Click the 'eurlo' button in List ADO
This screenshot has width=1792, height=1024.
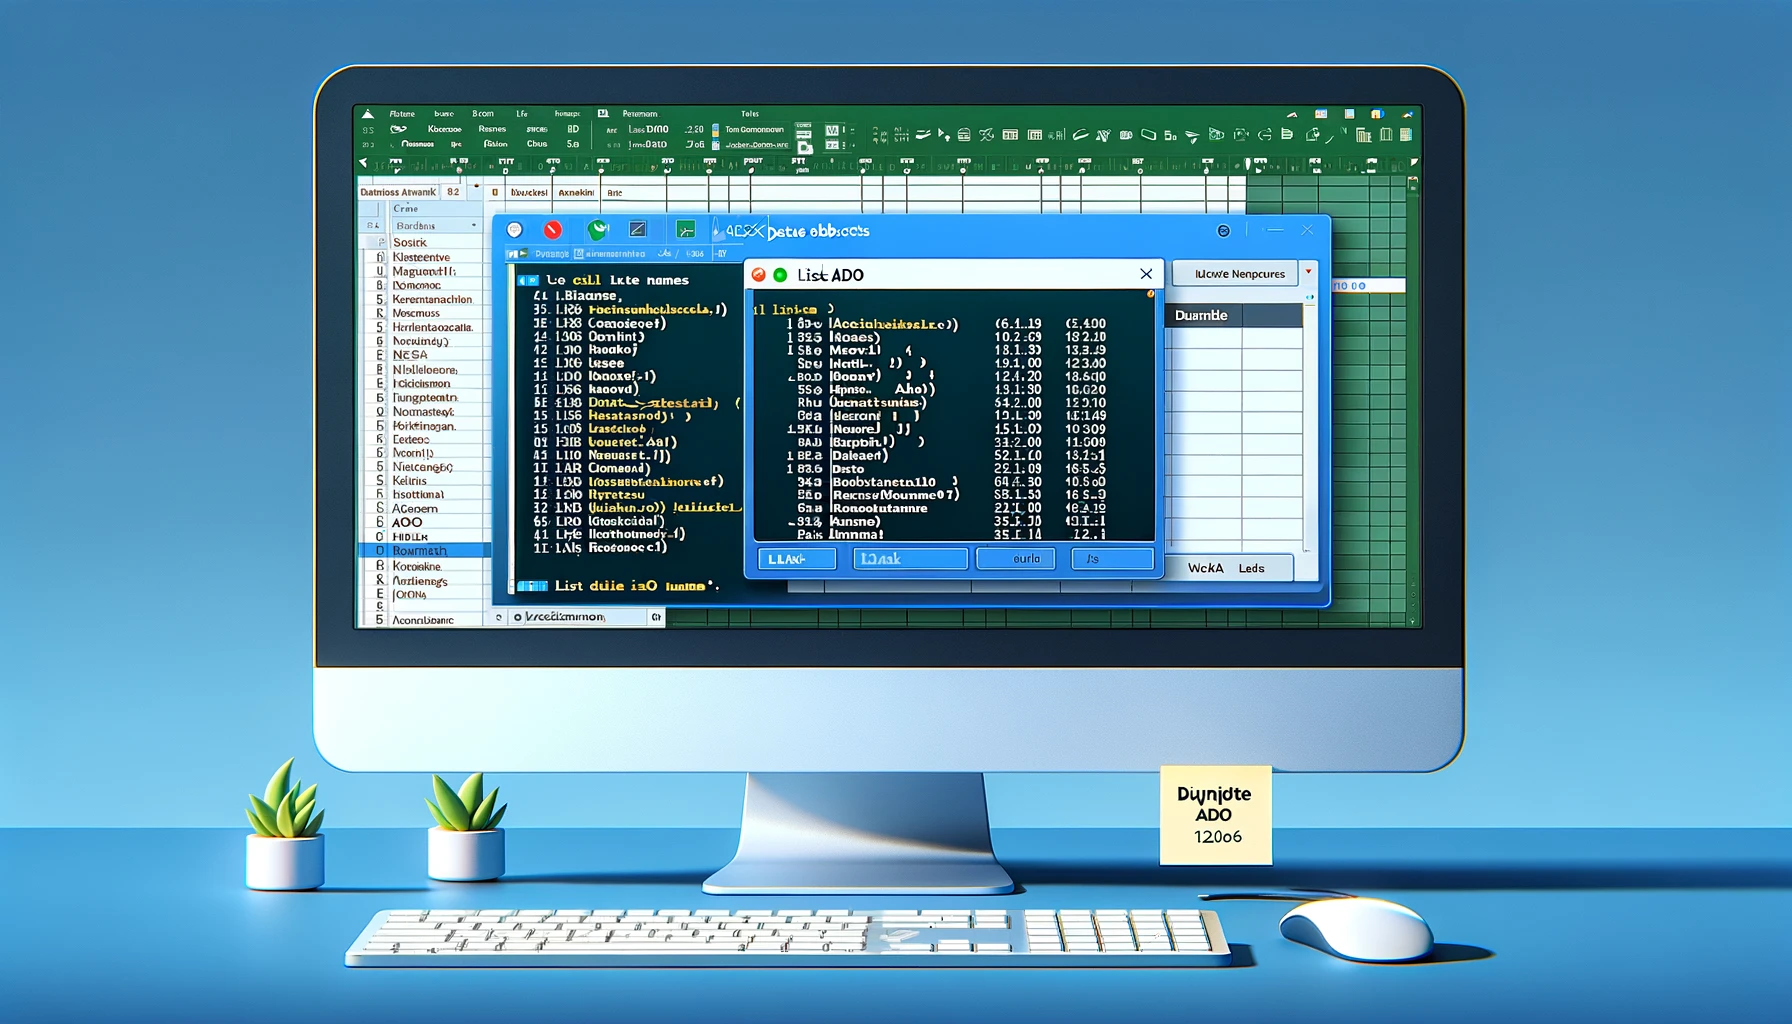pyautogui.click(x=1016, y=559)
